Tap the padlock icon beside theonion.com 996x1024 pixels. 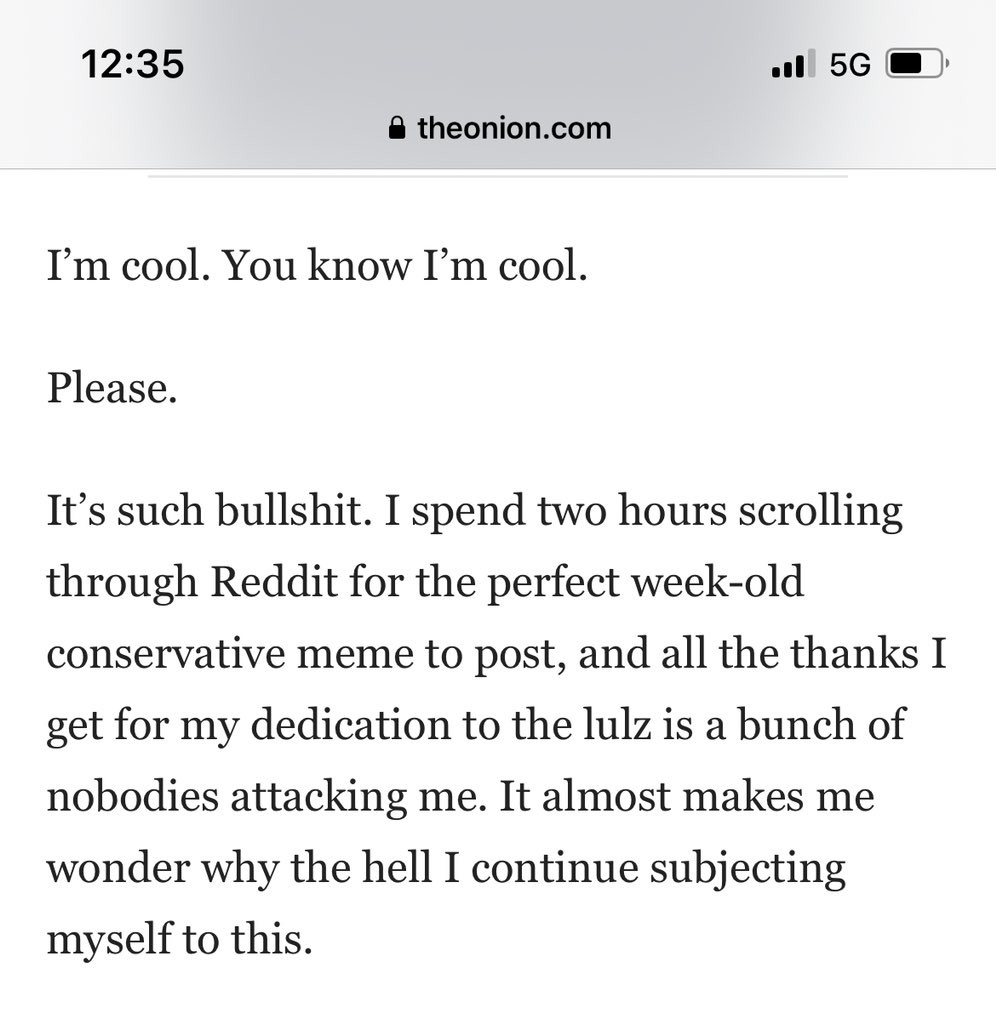tap(396, 128)
